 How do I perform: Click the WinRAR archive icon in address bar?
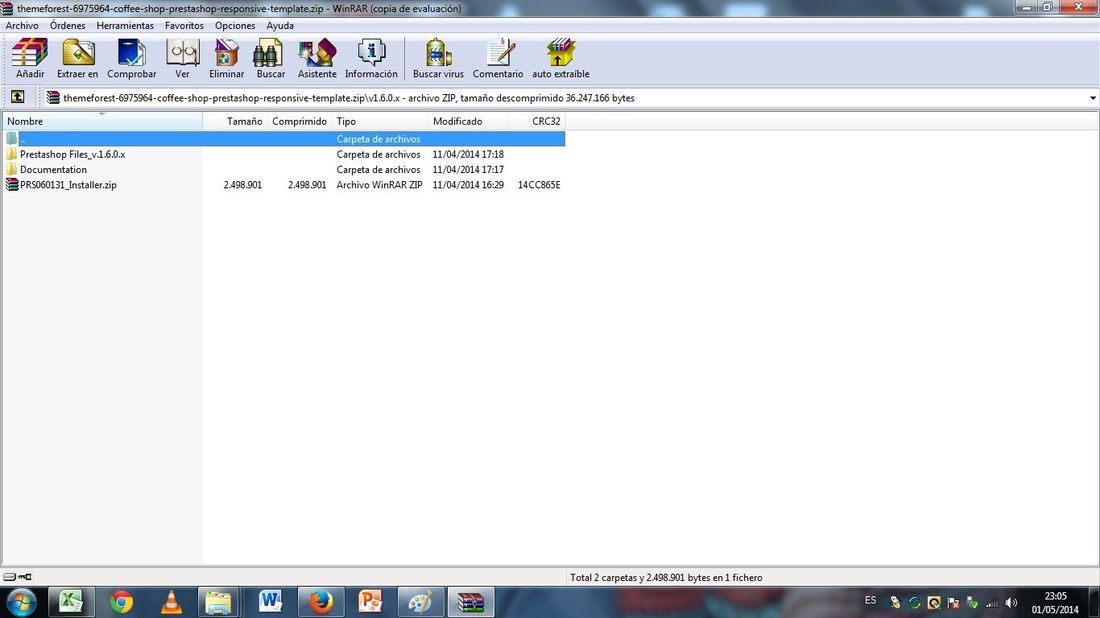click(x=53, y=98)
